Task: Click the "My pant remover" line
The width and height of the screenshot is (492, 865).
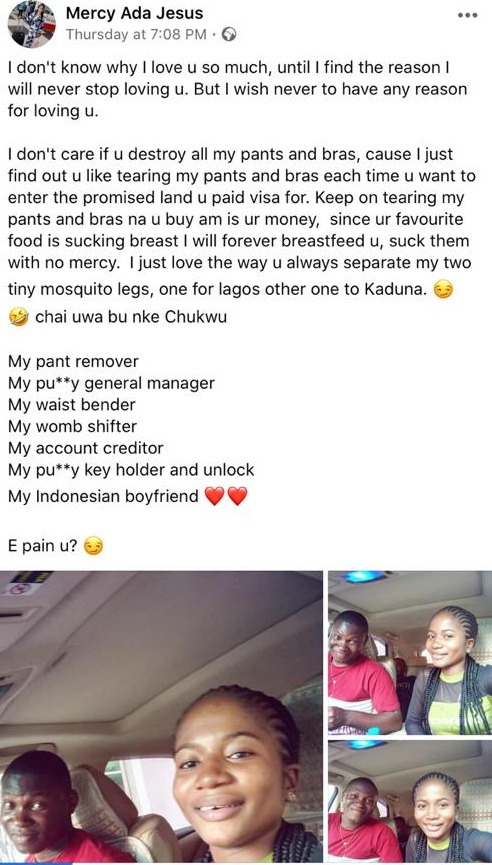Action: [x=73, y=362]
